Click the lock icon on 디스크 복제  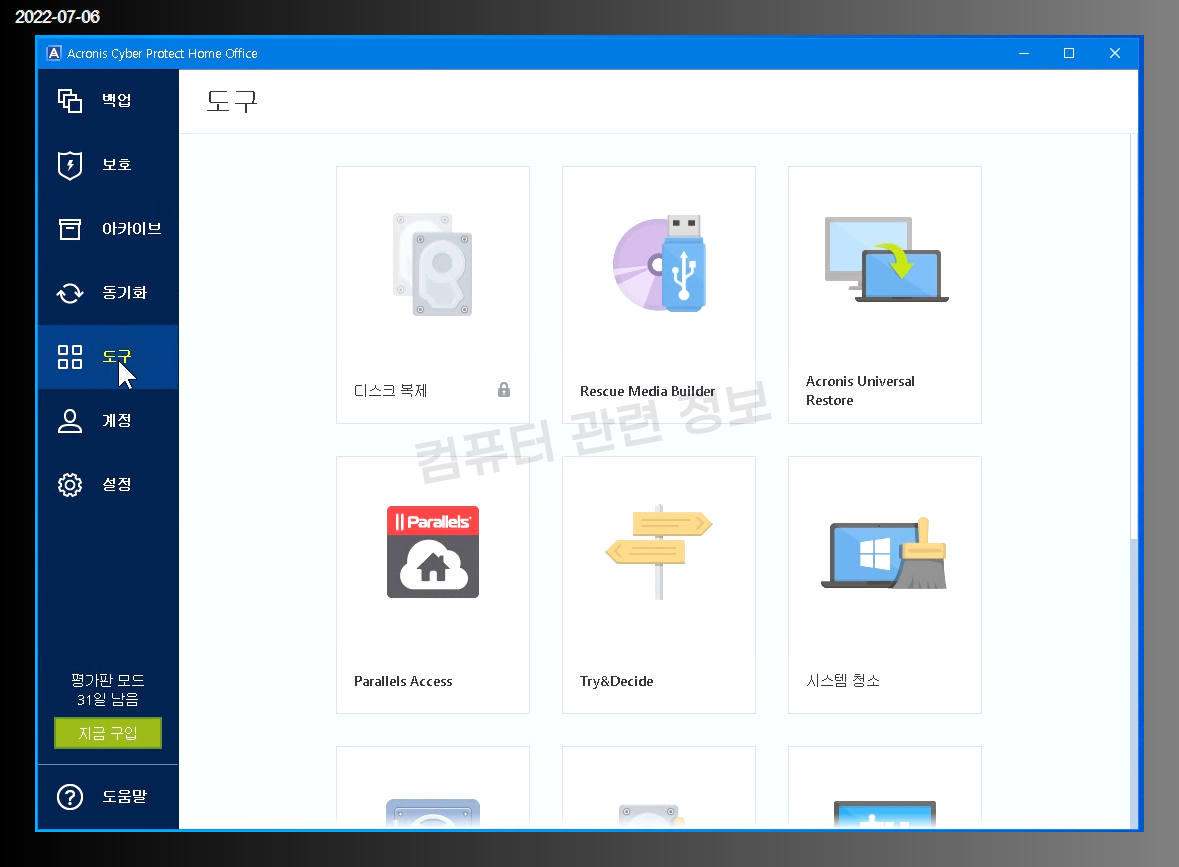(504, 390)
